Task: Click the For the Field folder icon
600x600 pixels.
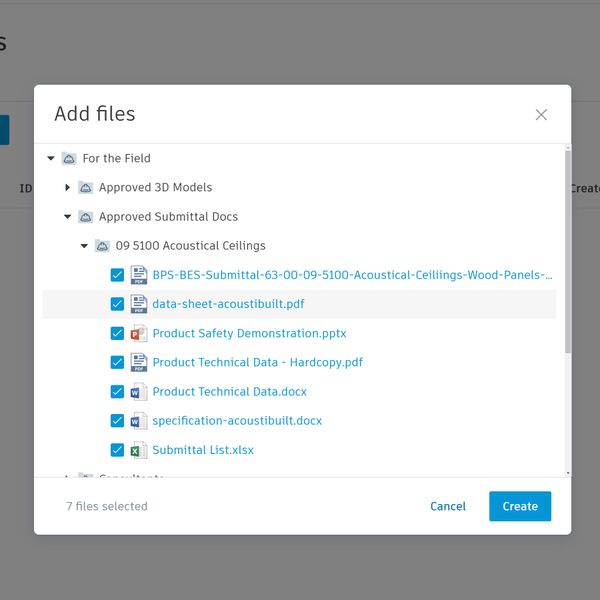Action: pos(68,158)
